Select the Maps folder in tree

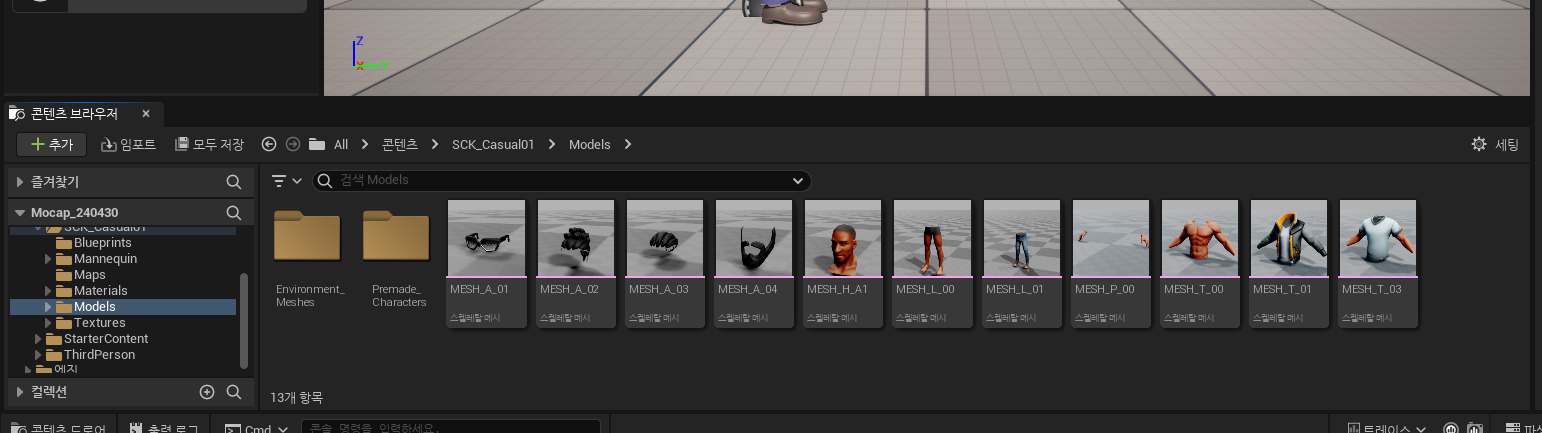tap(89, 275)
